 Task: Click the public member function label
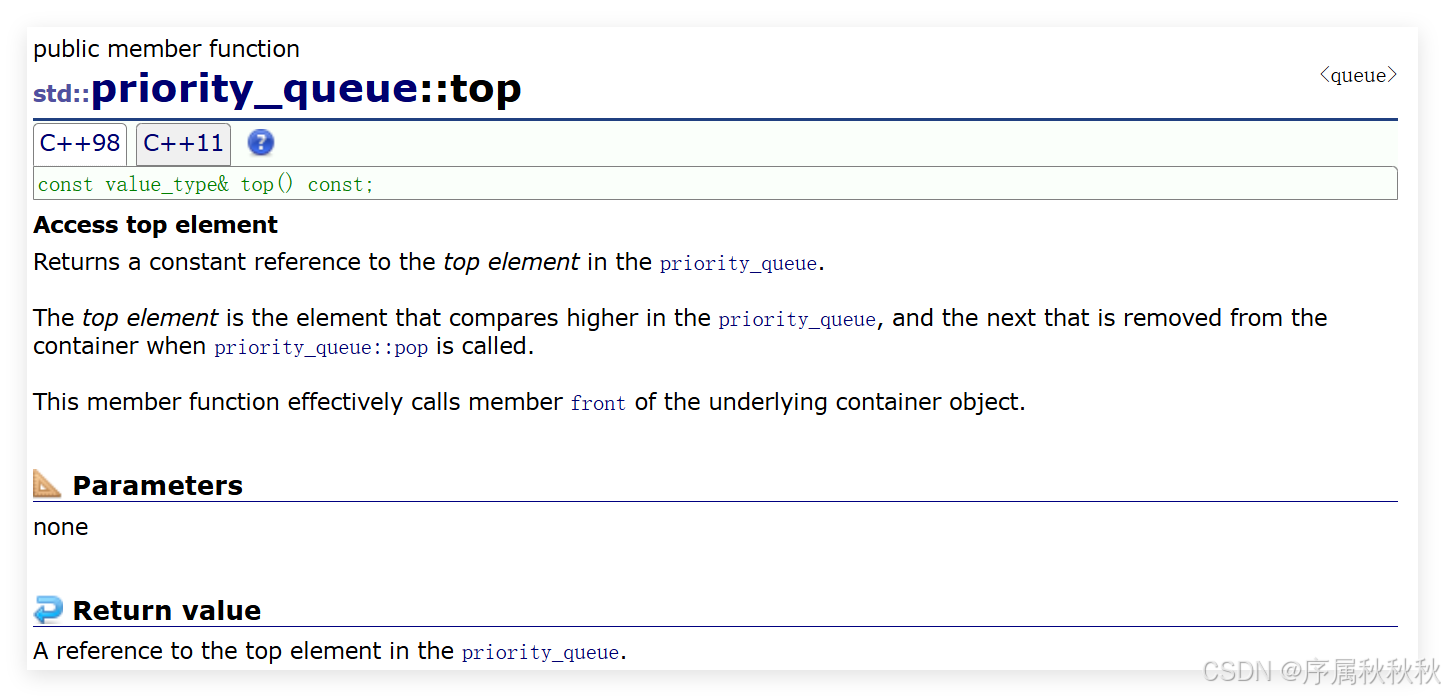tap(166, 49)
